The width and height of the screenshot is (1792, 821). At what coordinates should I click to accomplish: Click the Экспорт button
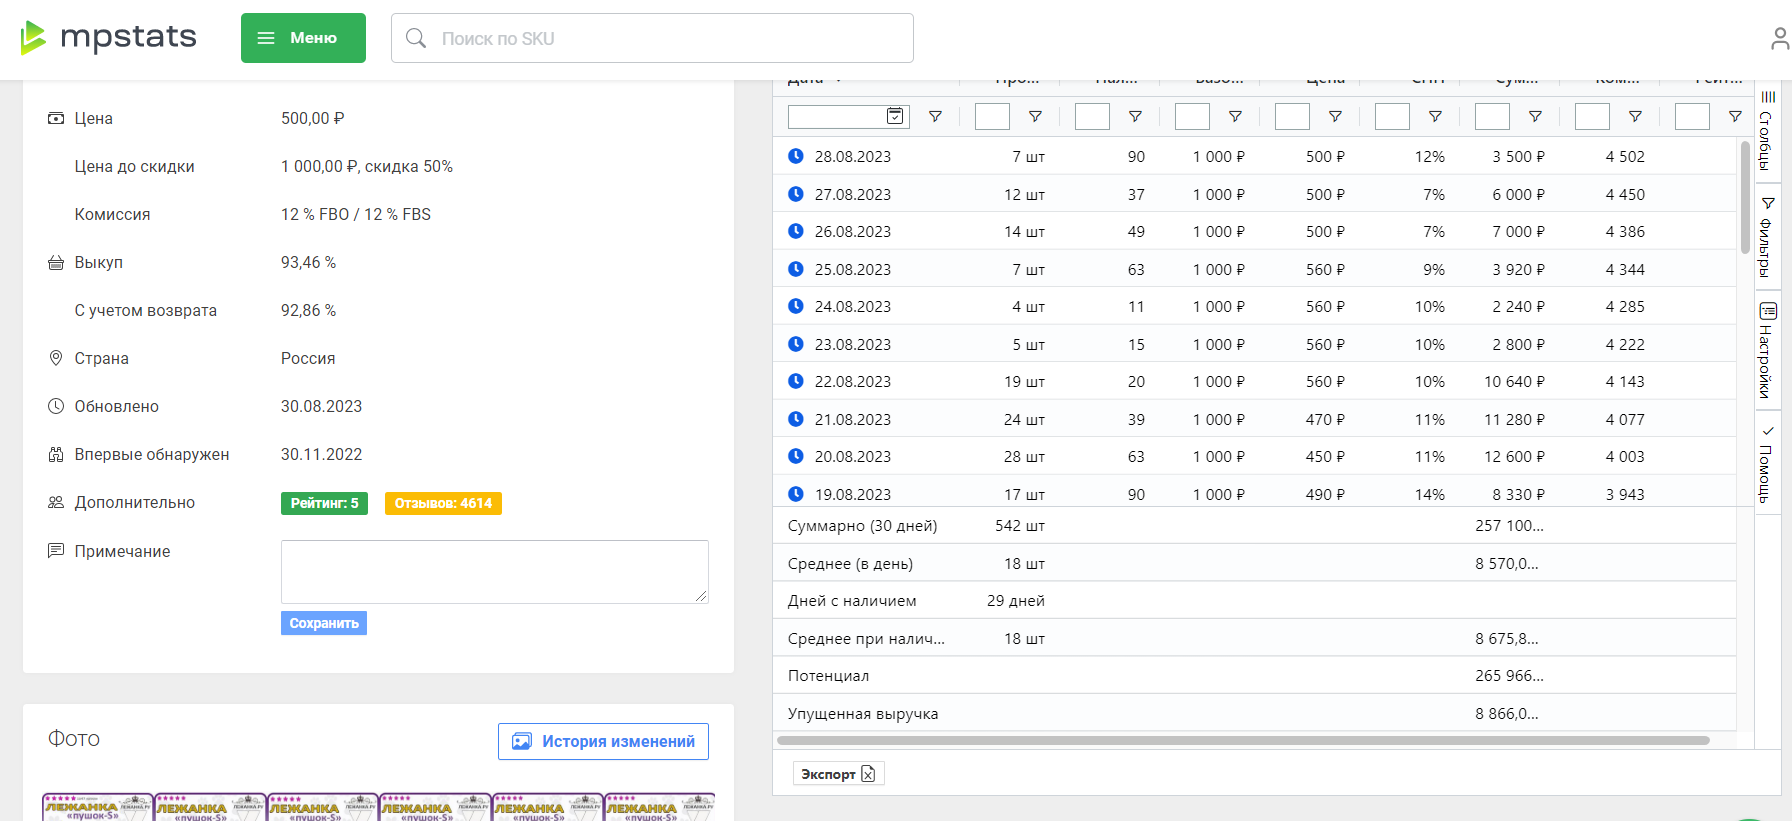pos(838,773)
